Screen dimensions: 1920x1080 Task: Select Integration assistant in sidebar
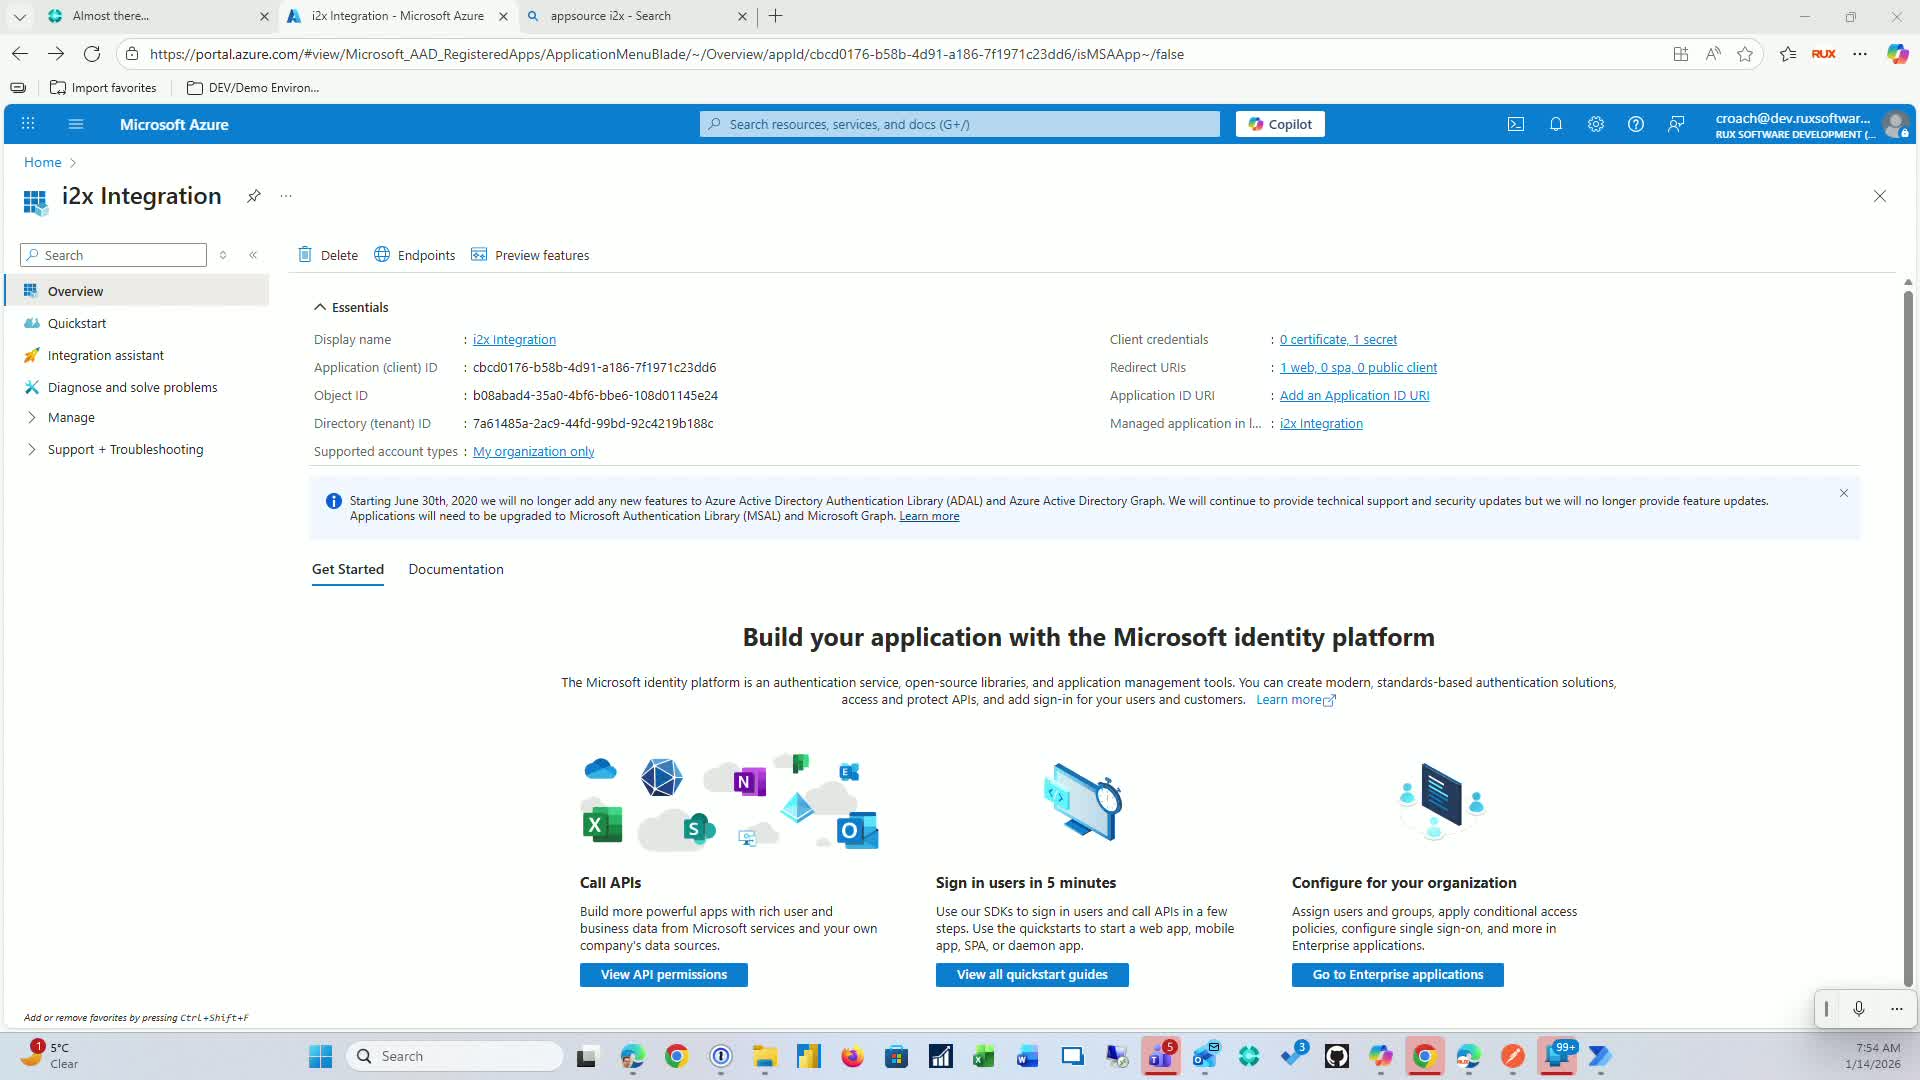coord(106,355)
